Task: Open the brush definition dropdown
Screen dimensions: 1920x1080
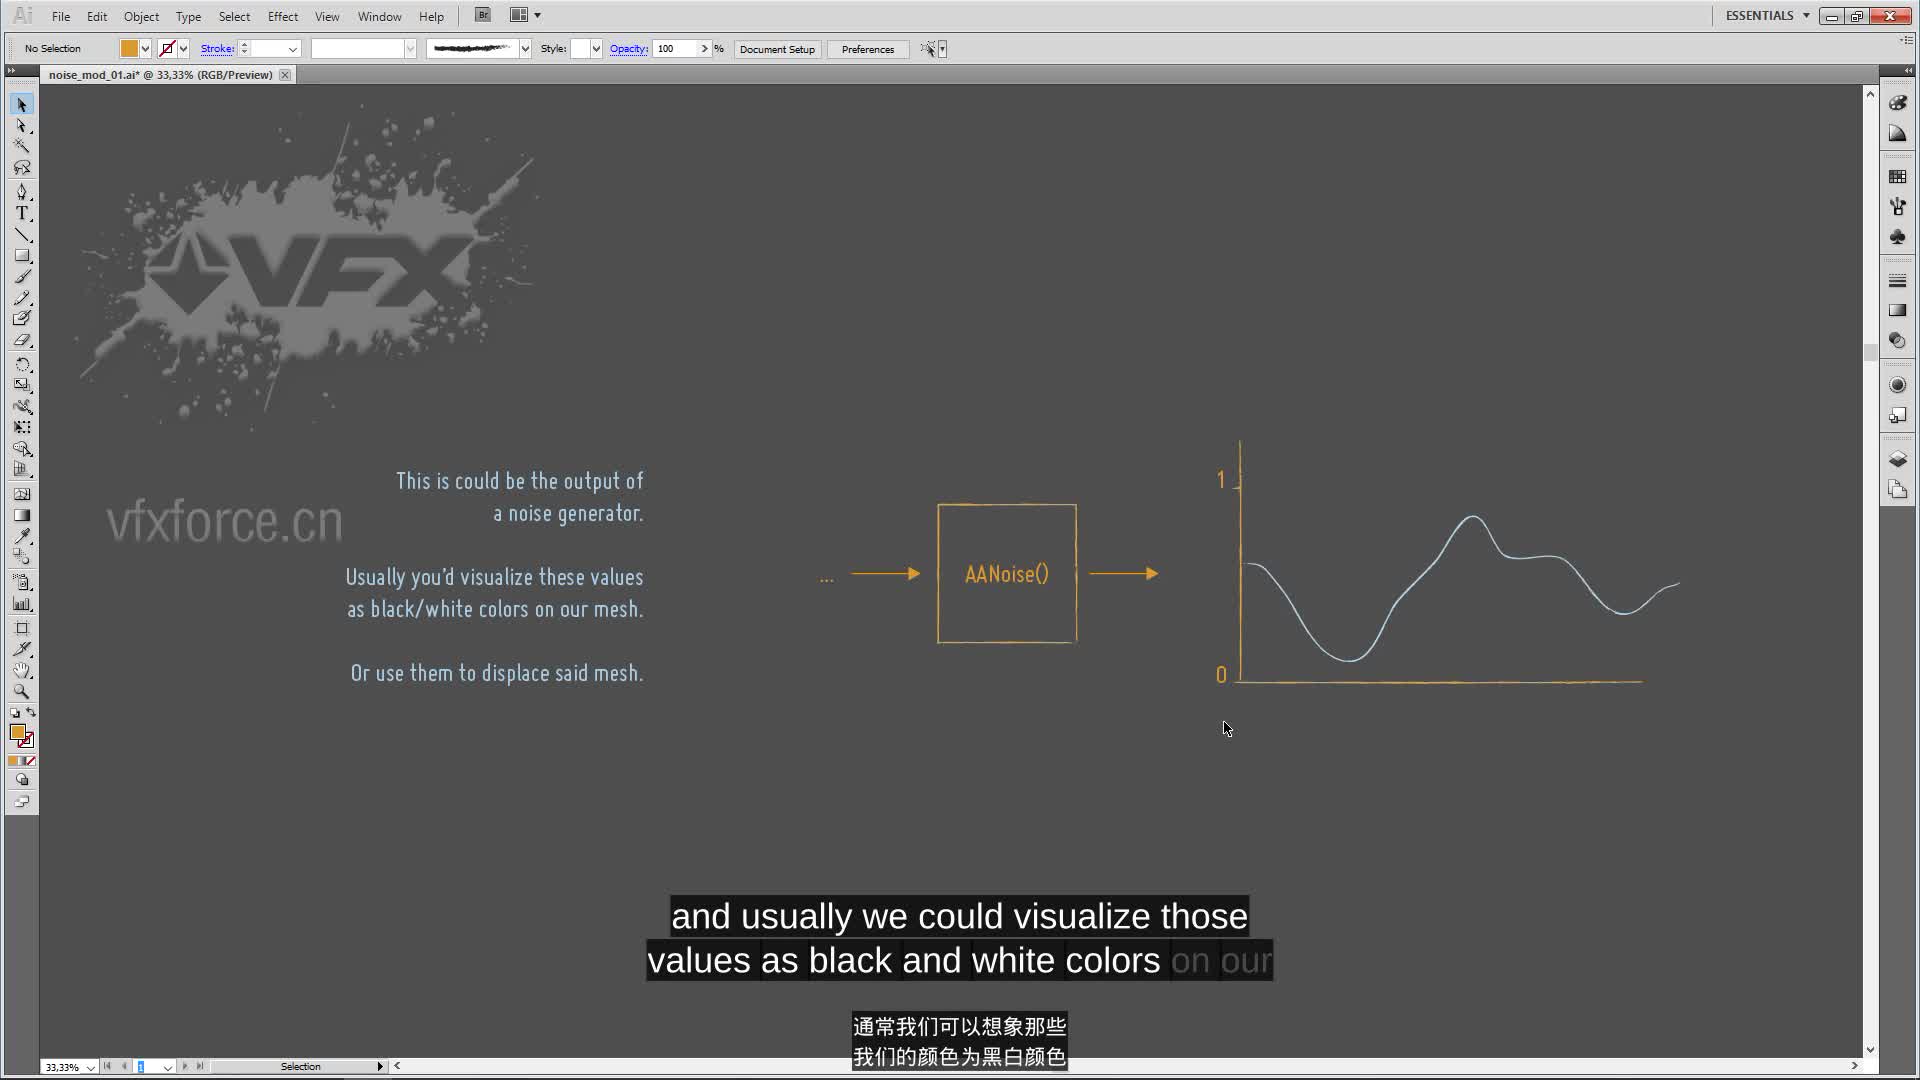Action: [524, 49]
